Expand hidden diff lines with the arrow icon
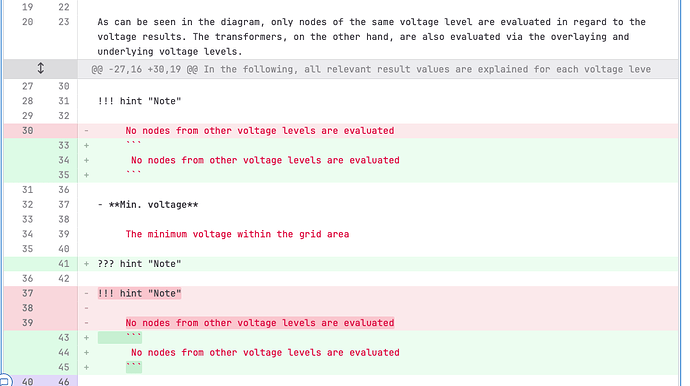Image resolution: width=690 pixels, height=386 pixels. tap(40, 69)
